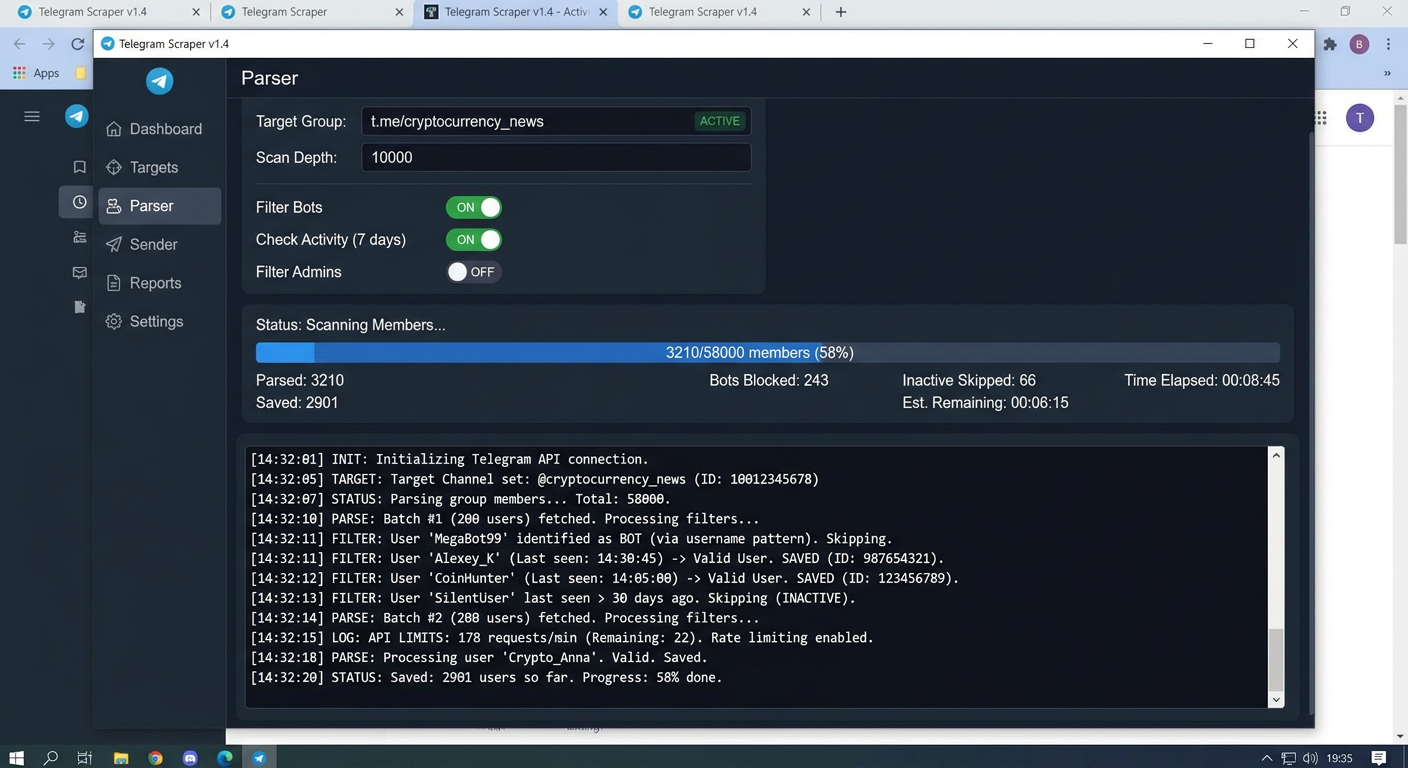Expand the bookmarks bar overflow chevron
The image size is (1408, 768).
point(1387,73)
